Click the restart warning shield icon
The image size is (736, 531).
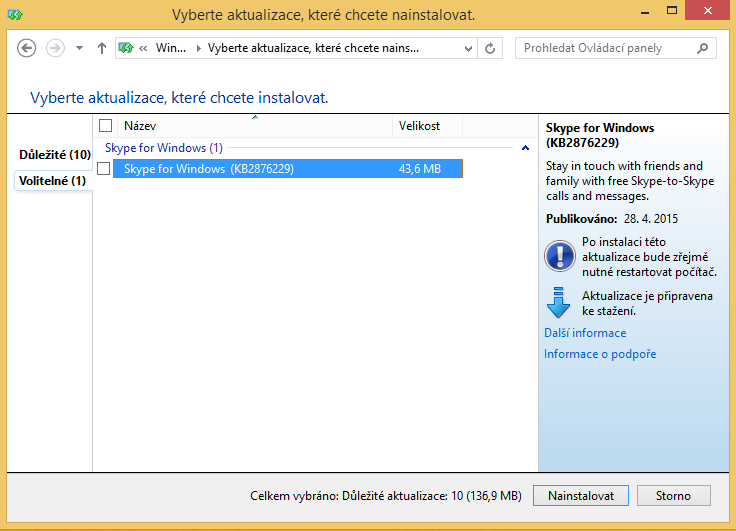[558, 256]
